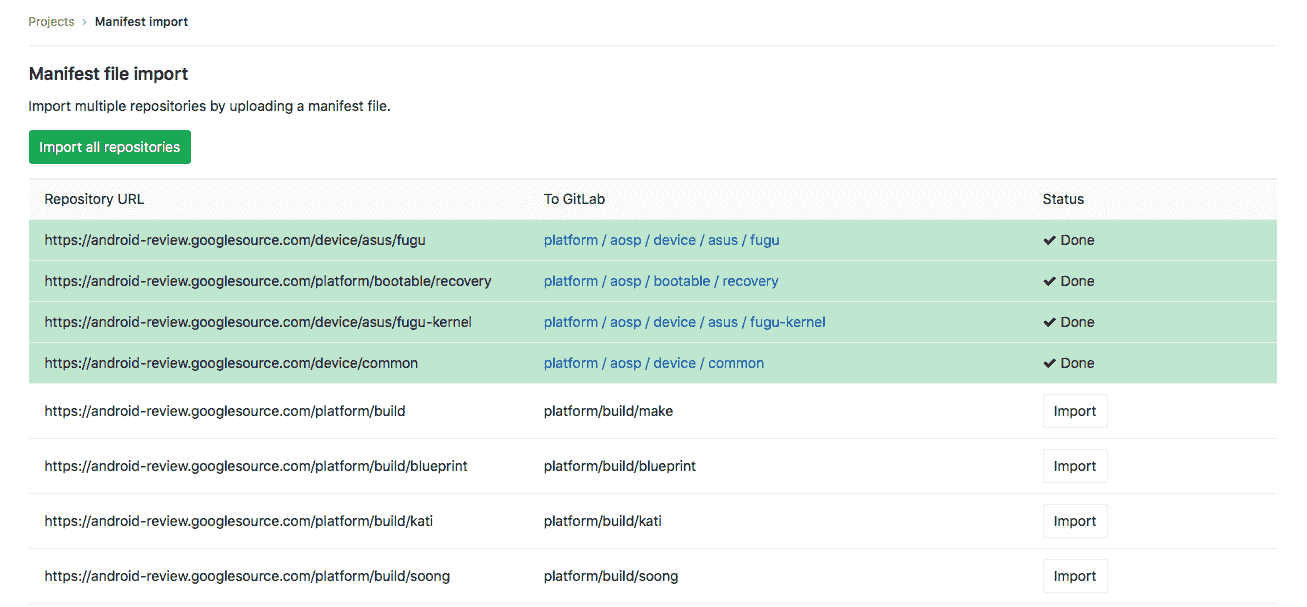
Task: Click the Done checkmark on the fugu-kernel row
Action: click(x=1050, y=322)
